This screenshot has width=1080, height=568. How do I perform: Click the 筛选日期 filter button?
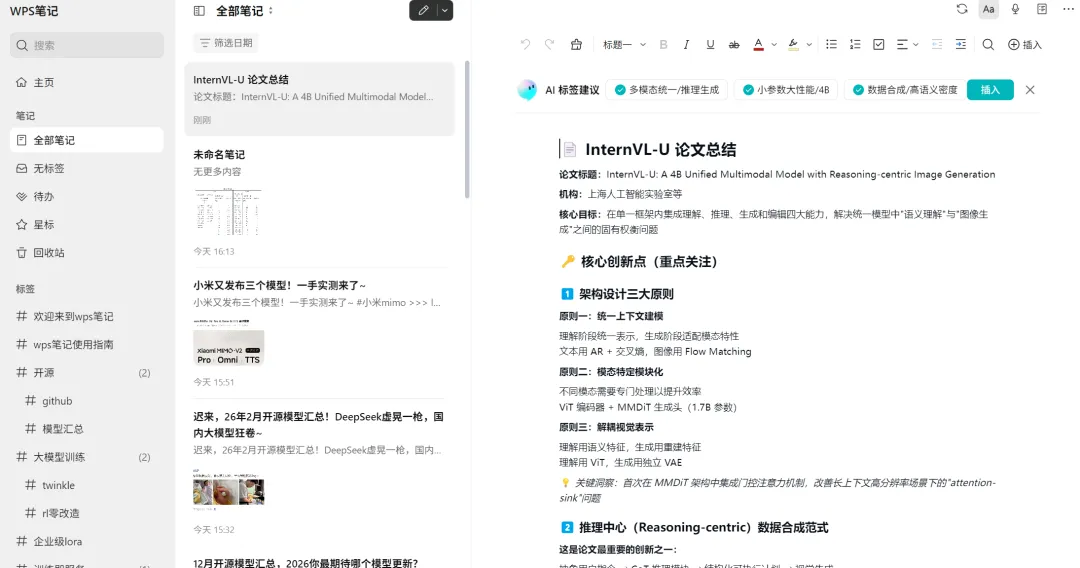226,43
